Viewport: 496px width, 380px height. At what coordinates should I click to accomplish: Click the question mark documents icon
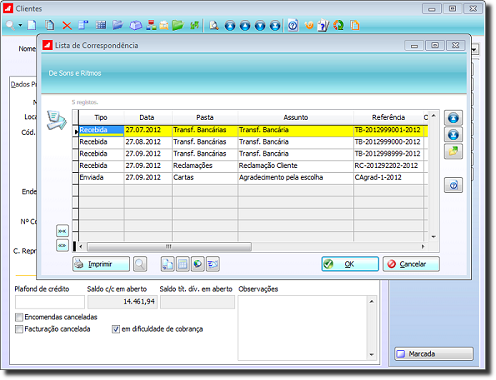tap(323, 25)
